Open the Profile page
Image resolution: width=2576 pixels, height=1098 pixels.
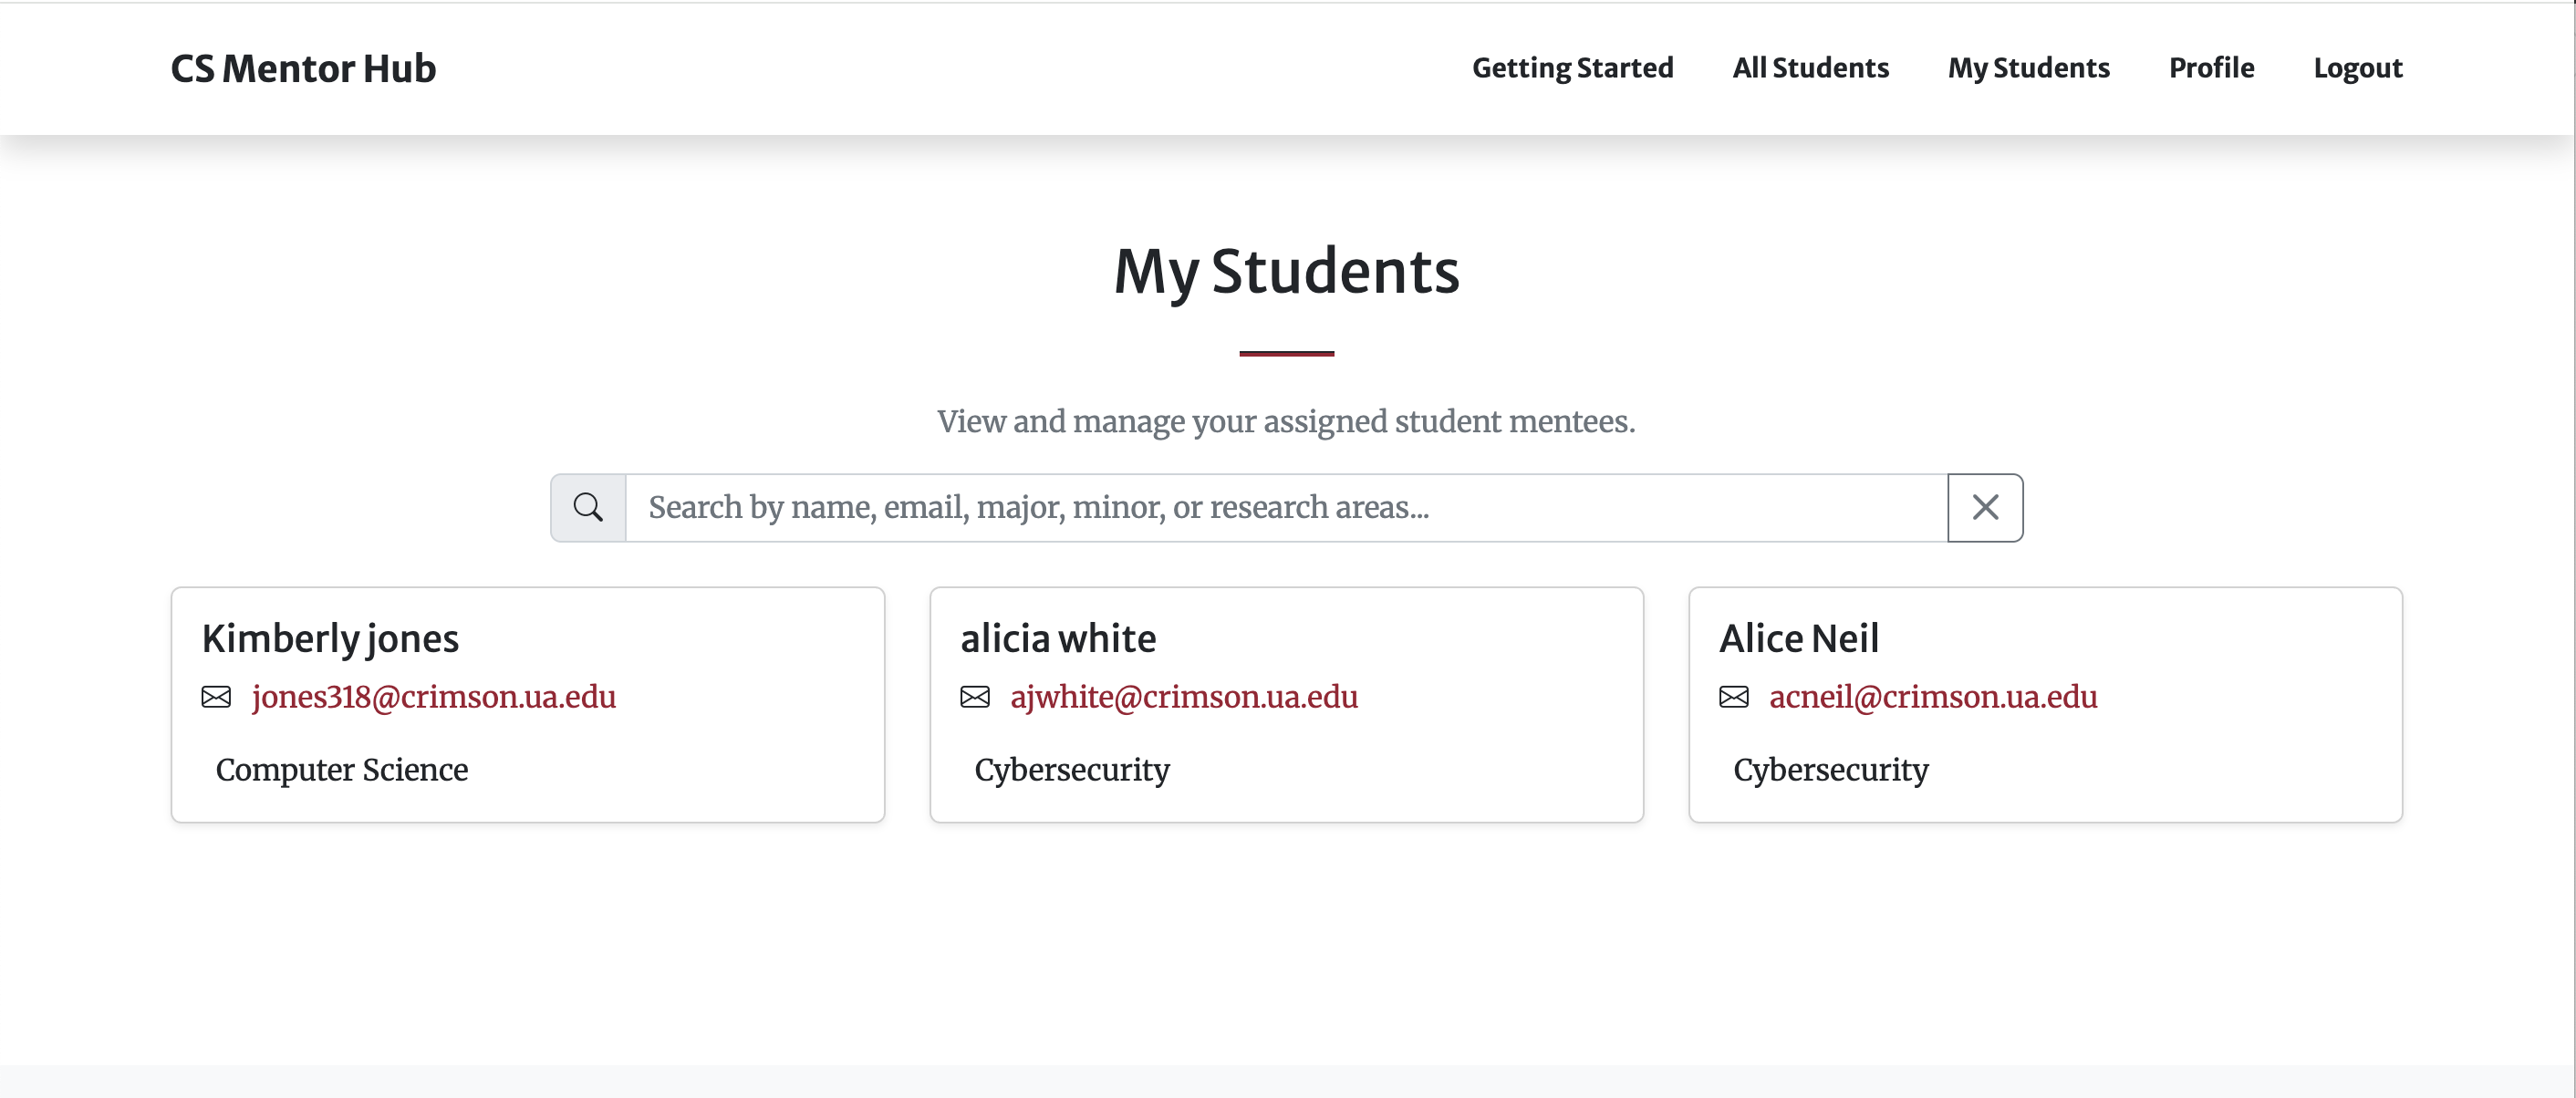click(2211, 68)
